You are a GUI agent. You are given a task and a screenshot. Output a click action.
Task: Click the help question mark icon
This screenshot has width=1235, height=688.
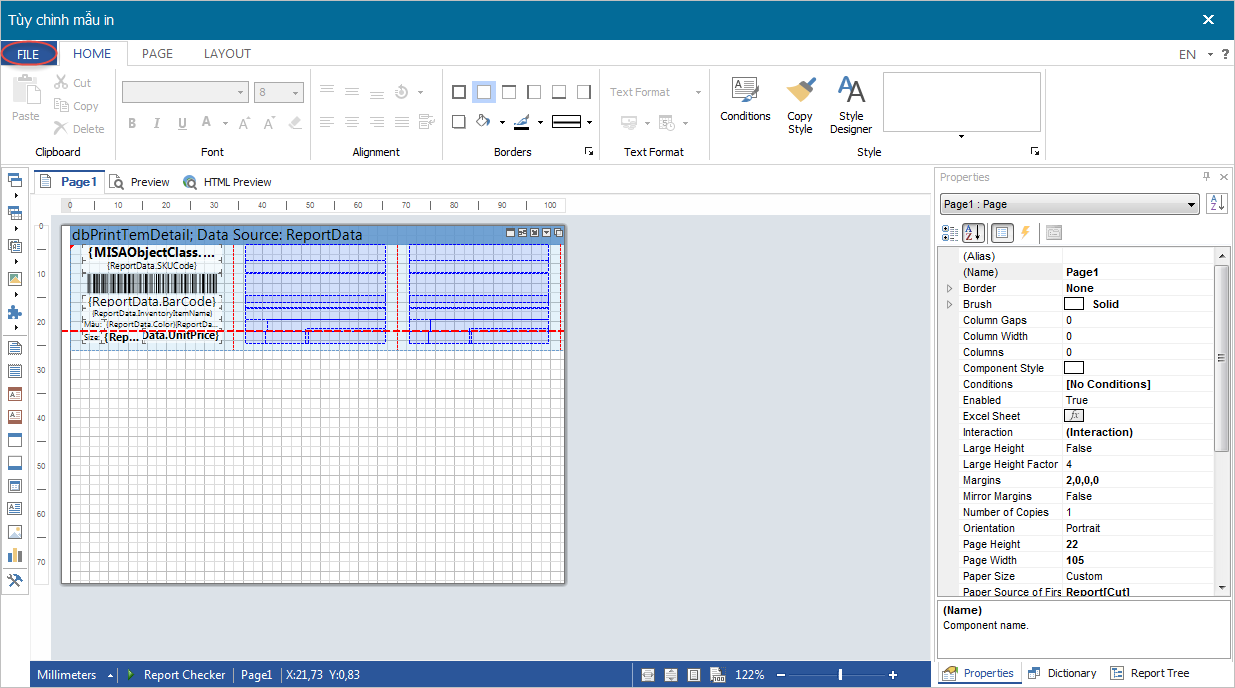1225,54
